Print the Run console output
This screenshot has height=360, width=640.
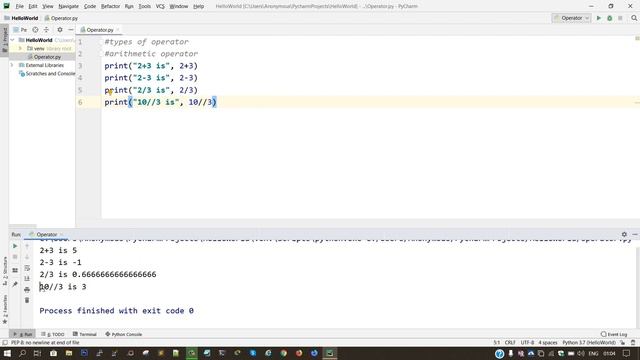click(x=27, y=289)
